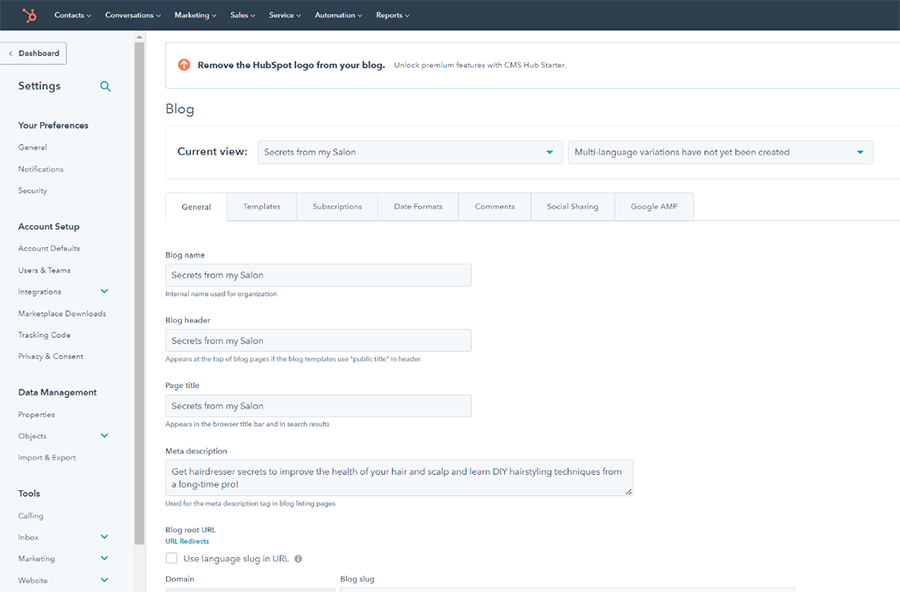Switch to the Date Formats tab
Screen dimensions: 900x592
tap(418, 207)
